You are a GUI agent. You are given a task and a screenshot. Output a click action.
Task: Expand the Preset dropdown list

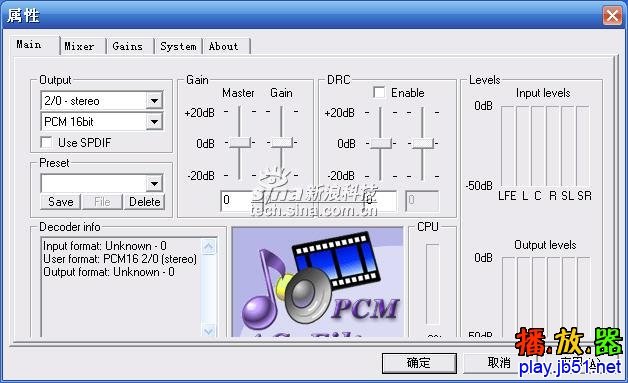pos(154,184)
